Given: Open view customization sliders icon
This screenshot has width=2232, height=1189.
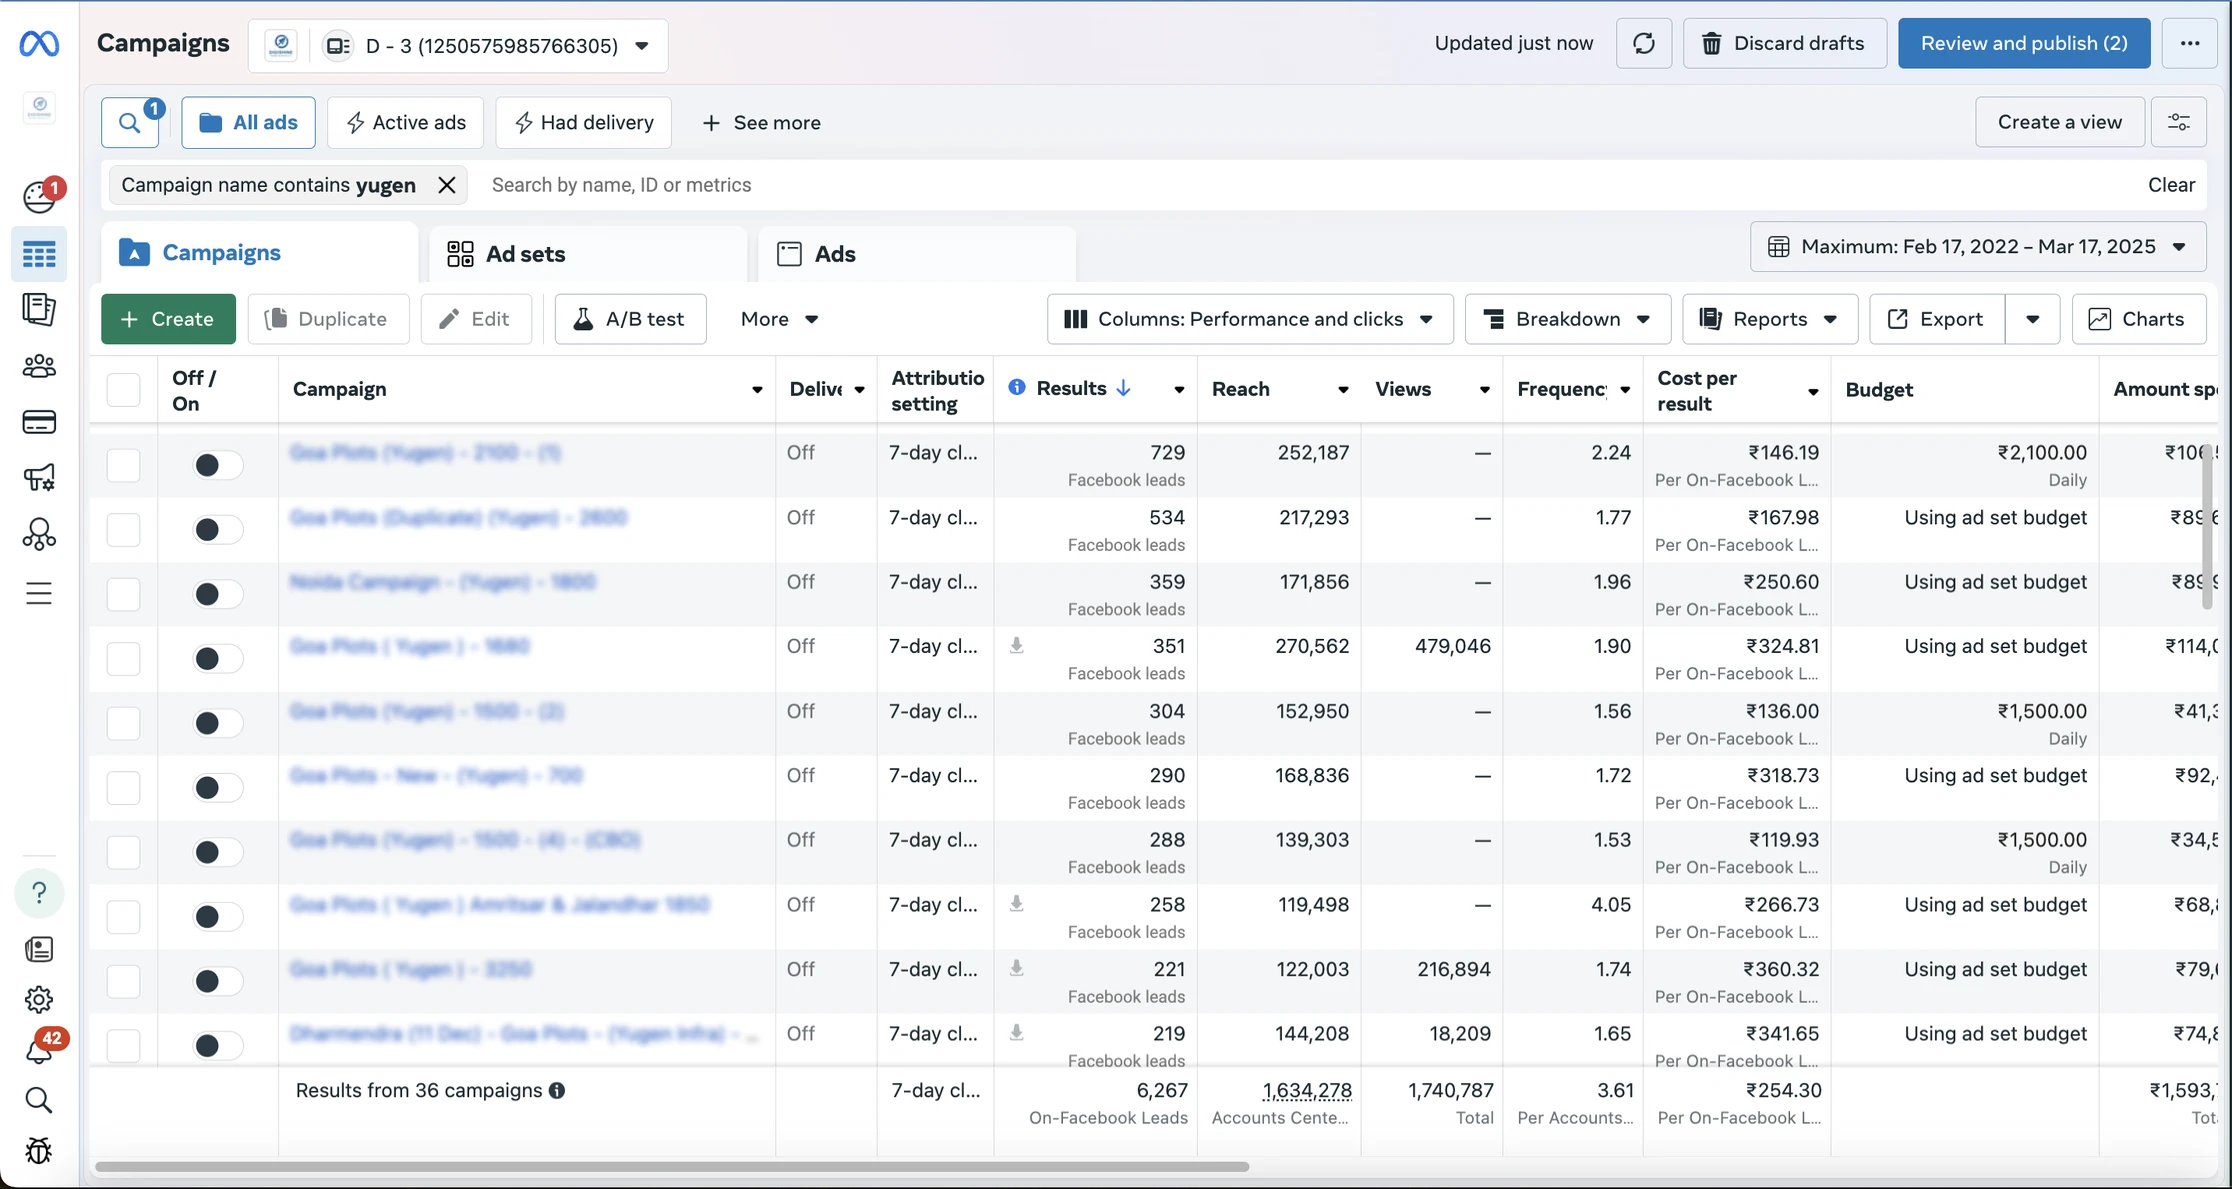Looking at the screenshot, I should (2178, 122).
